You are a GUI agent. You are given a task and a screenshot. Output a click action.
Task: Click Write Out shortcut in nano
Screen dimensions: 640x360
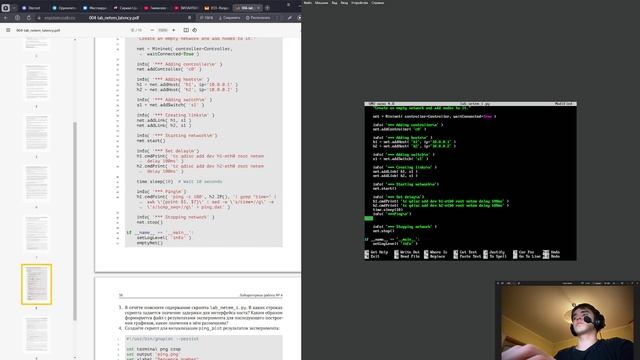tap(407, 252)
